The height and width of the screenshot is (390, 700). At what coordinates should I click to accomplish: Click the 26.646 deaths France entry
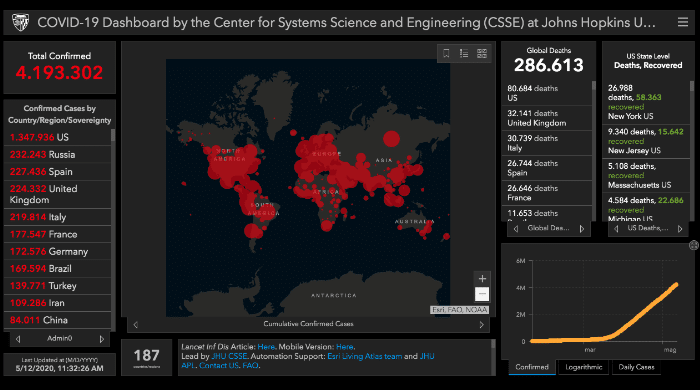(547, 193)
